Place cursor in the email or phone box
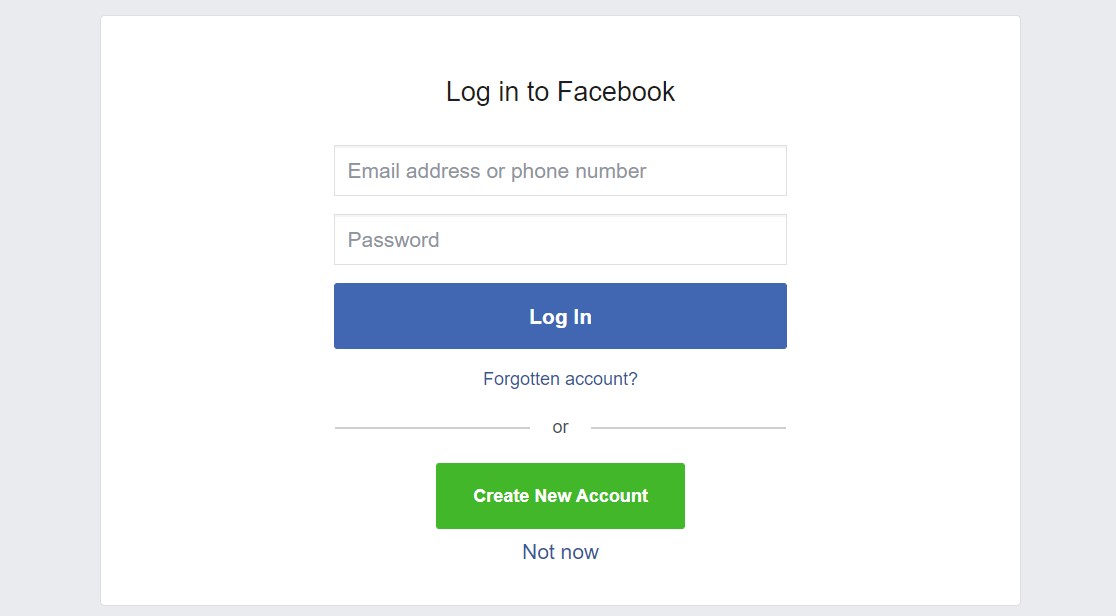Screen dimensions: 1116x616 (560, 171)
